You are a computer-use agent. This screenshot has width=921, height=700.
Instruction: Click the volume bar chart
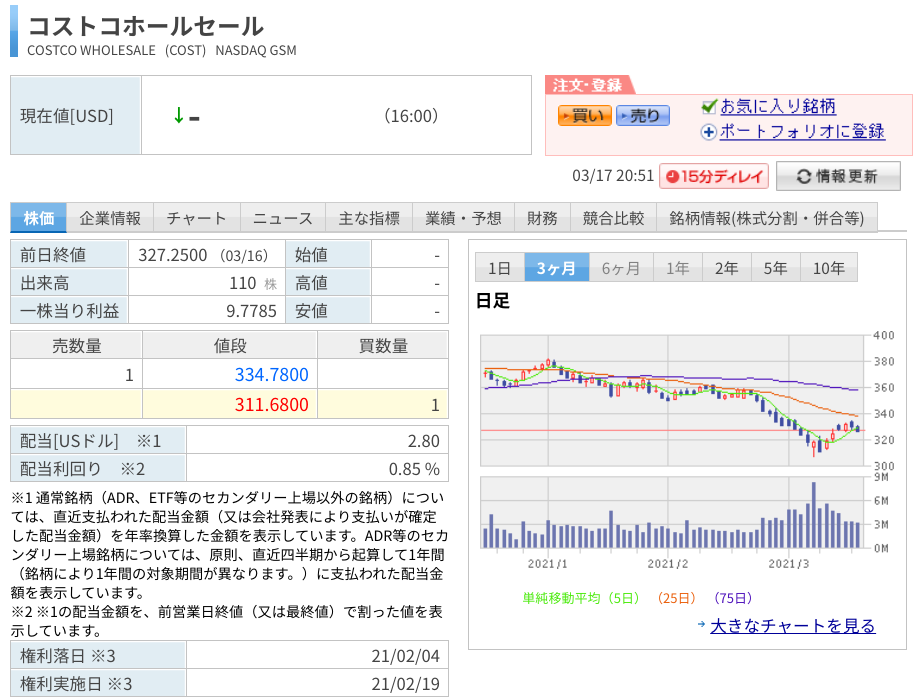tap(673, 513)
